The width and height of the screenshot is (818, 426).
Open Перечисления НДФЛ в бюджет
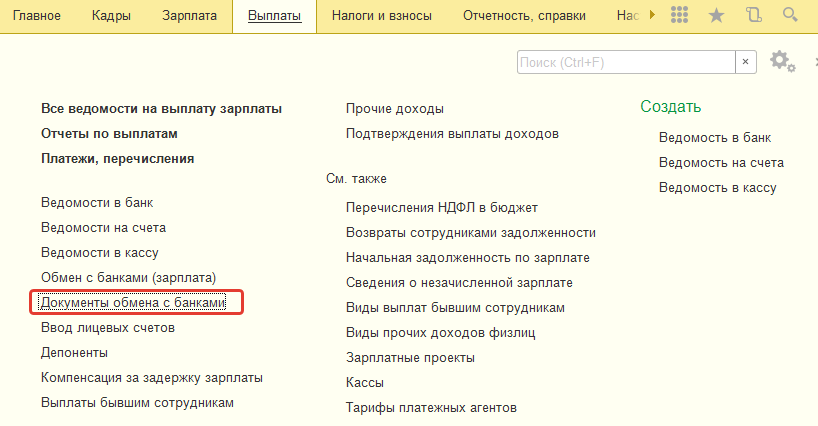442,208
